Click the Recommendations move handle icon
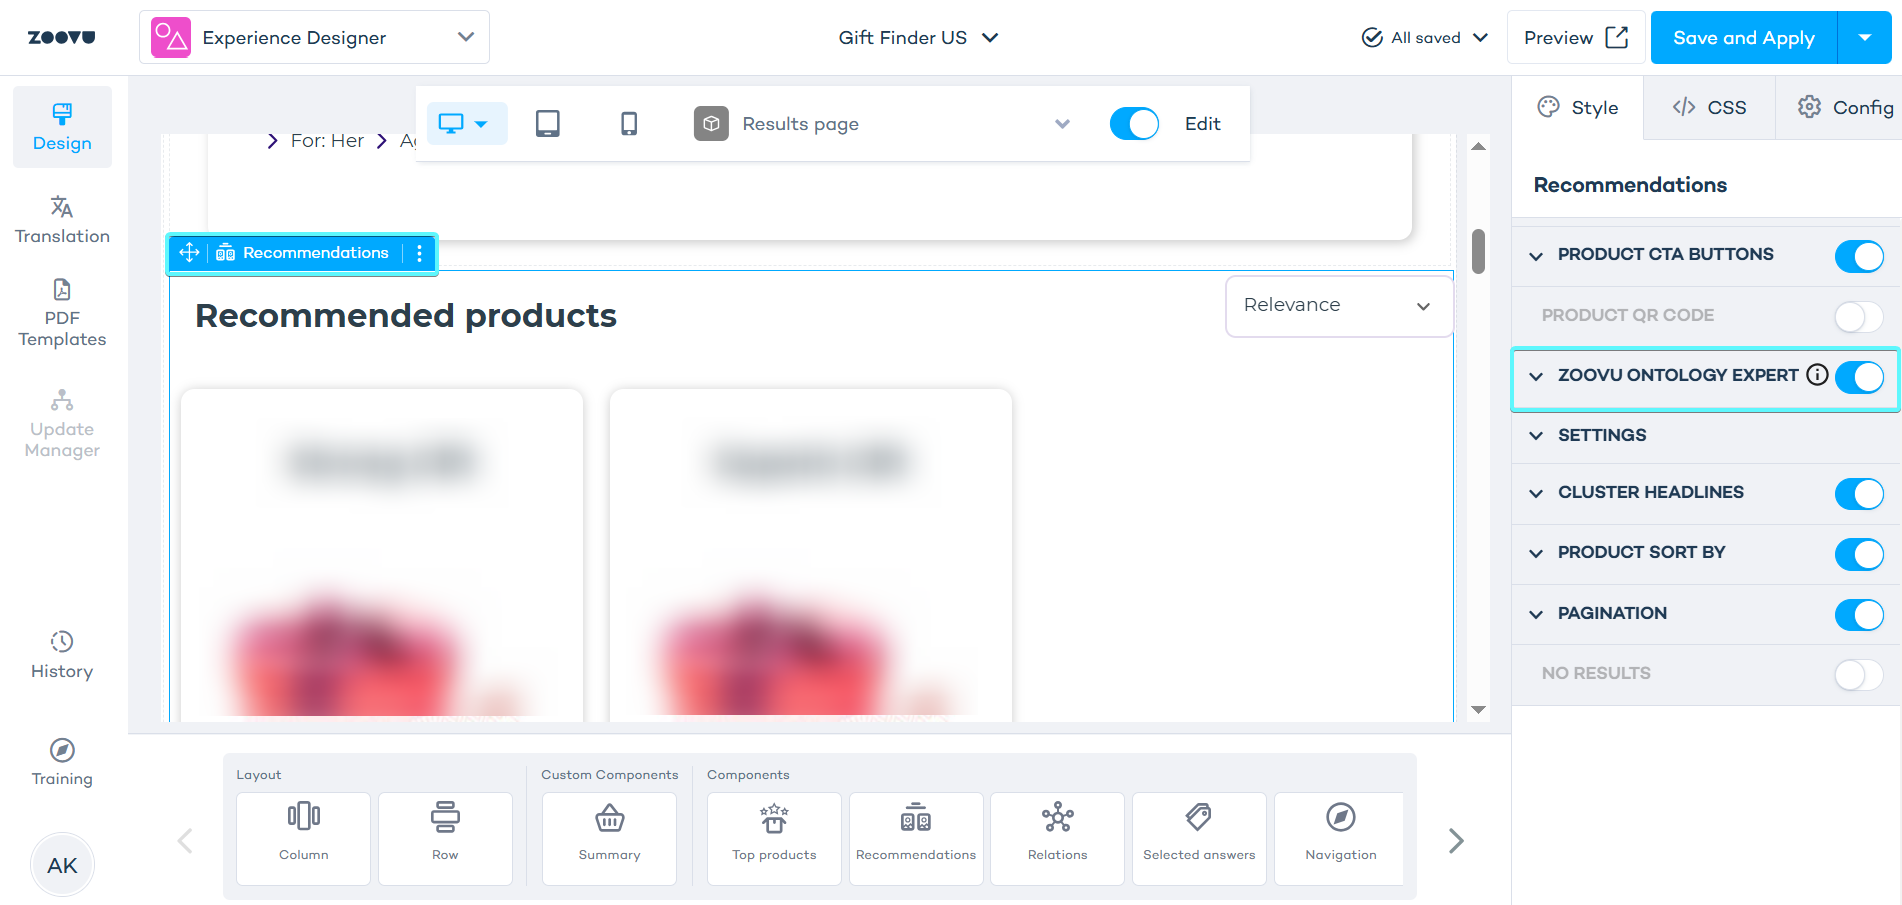The width and height of the screenshot is (1902, 905). (x=189, y=253)
